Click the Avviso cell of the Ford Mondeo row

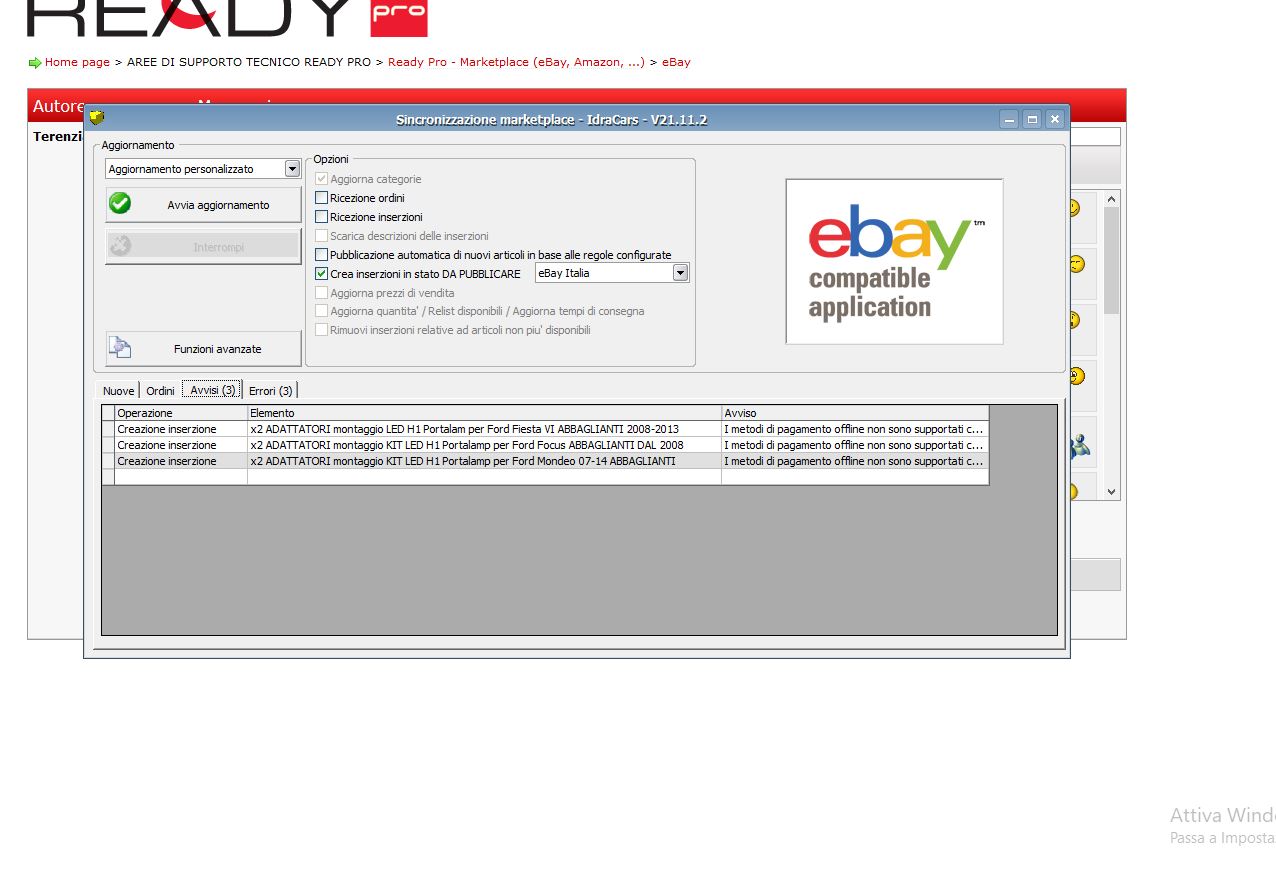pyautogui.click(x=855, y=461)
